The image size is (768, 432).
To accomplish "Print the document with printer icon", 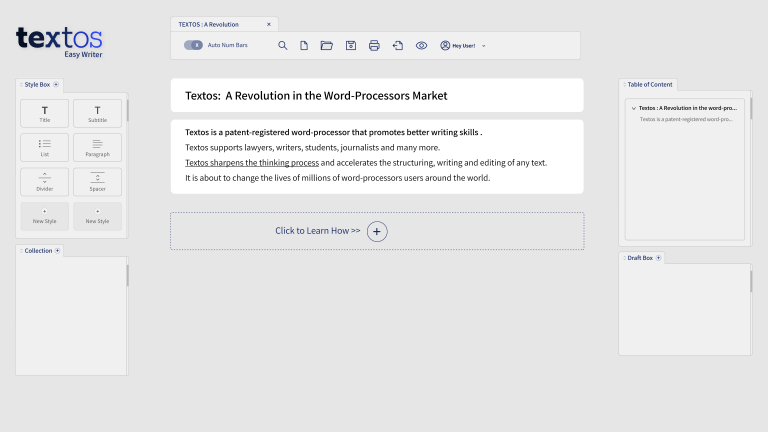I will (374, 46).
